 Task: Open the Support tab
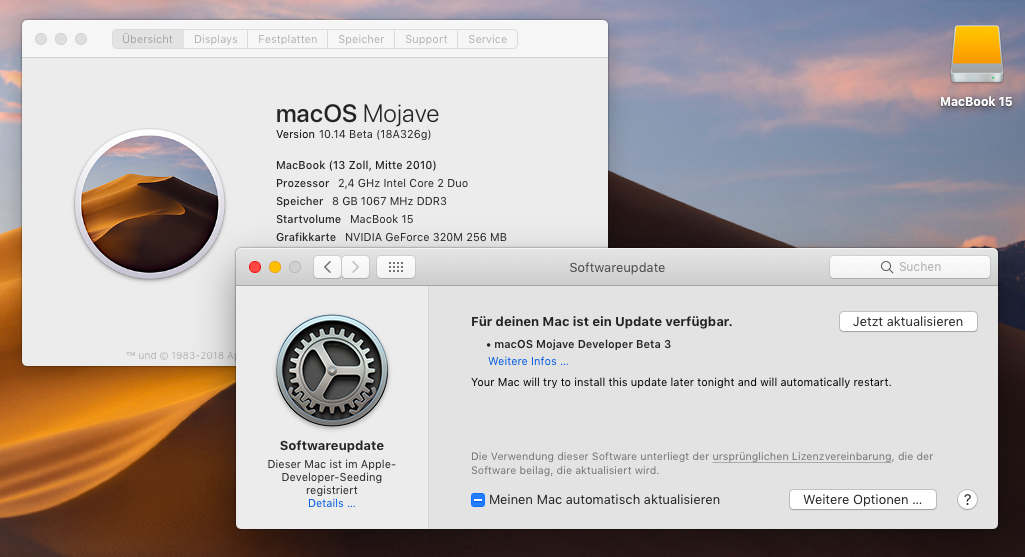point(426,39)
